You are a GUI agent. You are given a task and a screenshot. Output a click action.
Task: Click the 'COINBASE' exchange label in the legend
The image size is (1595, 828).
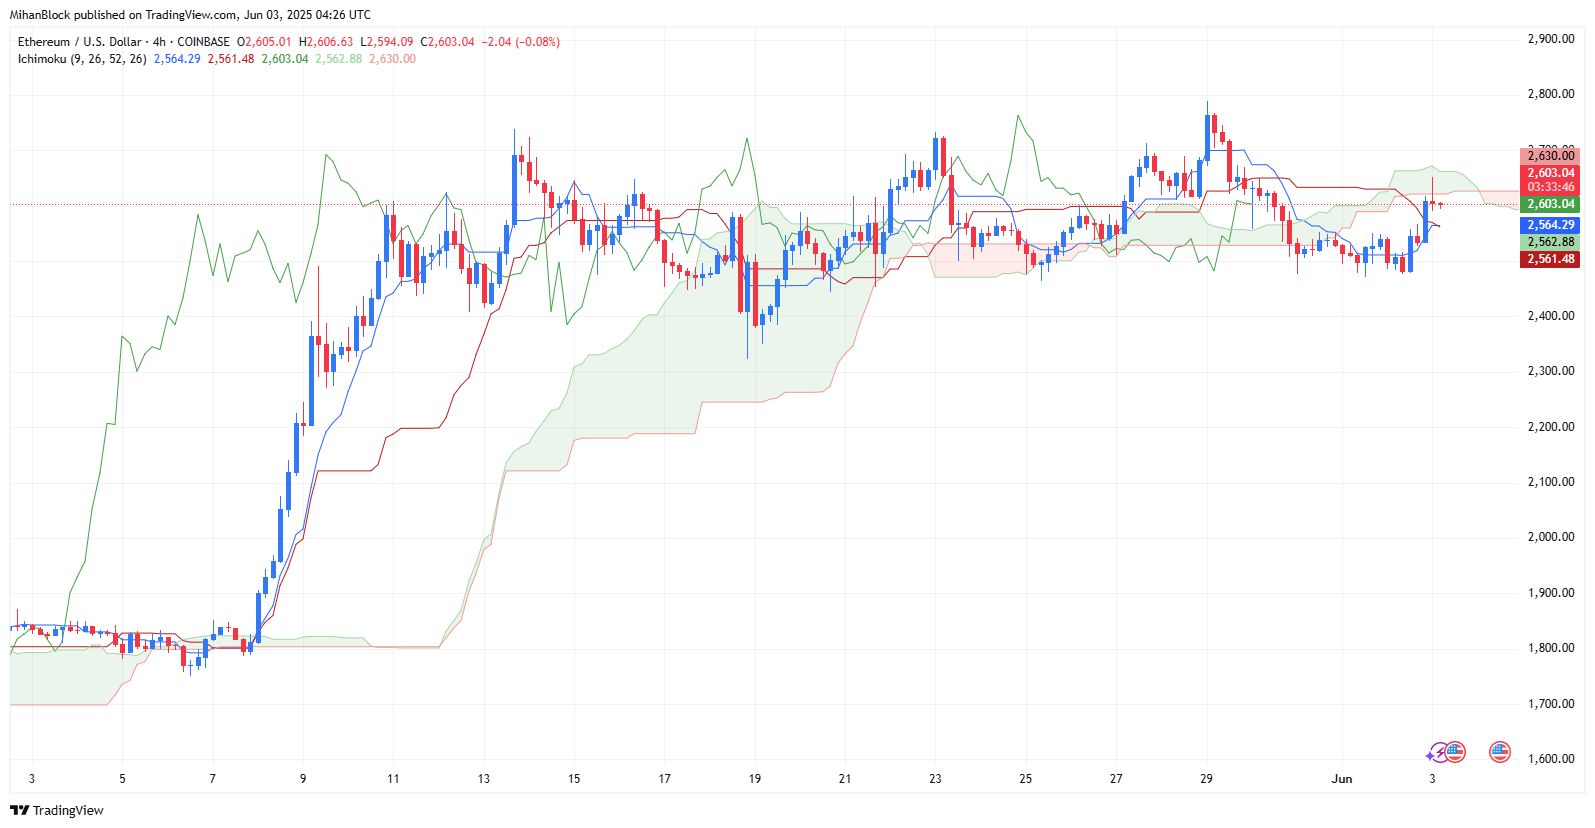point(203,42)
